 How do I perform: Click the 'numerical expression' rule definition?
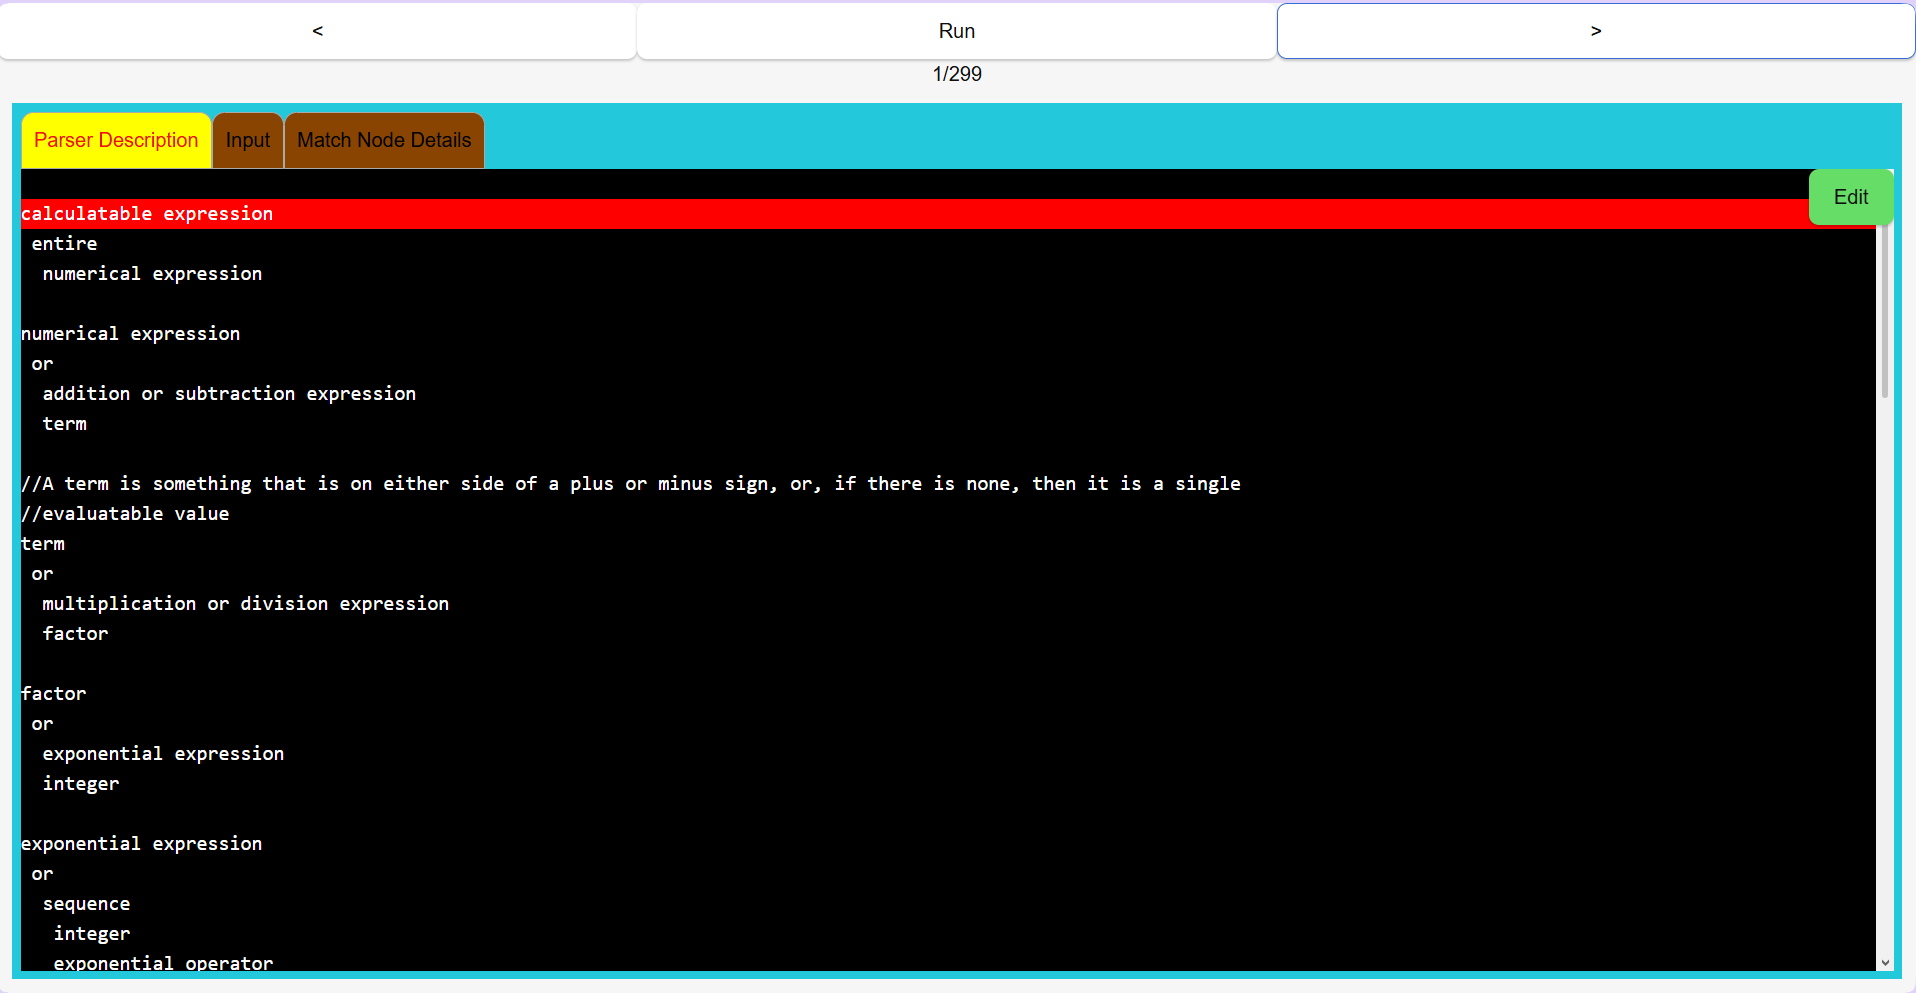click(131, 333)
